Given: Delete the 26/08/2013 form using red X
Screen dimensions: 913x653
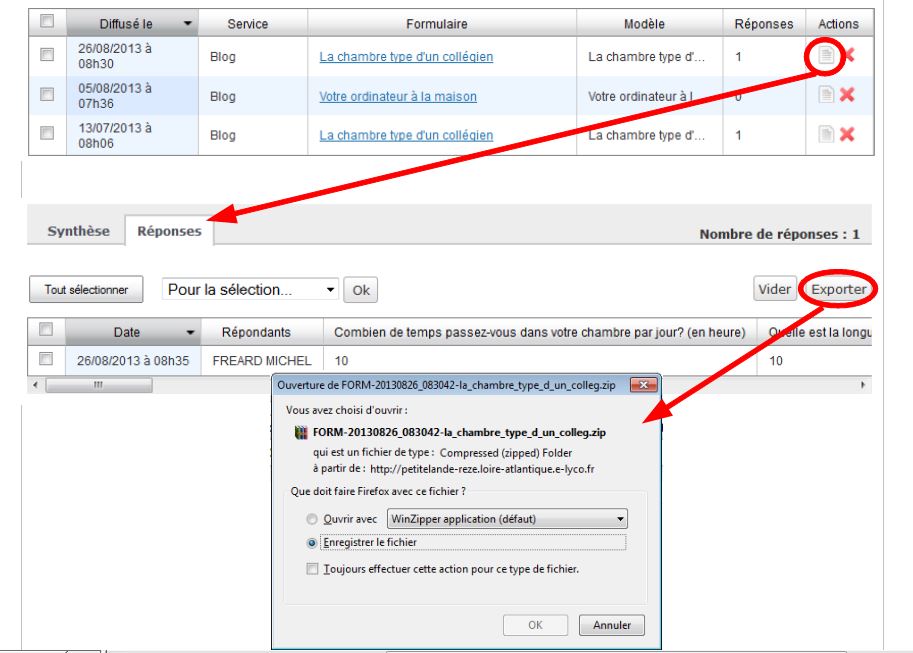Looking at the screenshot, I should [x=848, y=56].
